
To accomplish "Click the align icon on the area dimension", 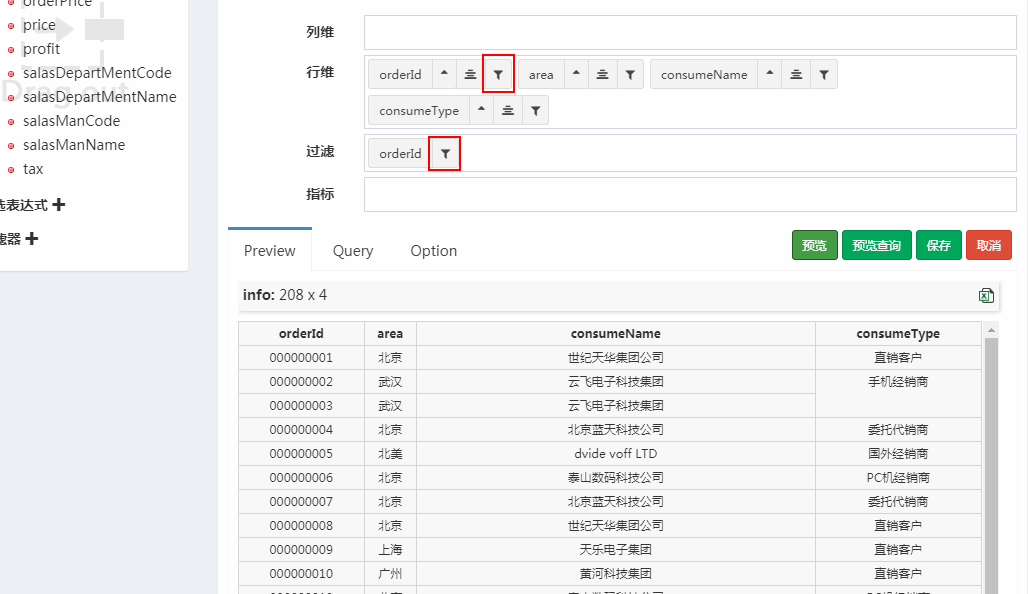I will tap(603, 74).
